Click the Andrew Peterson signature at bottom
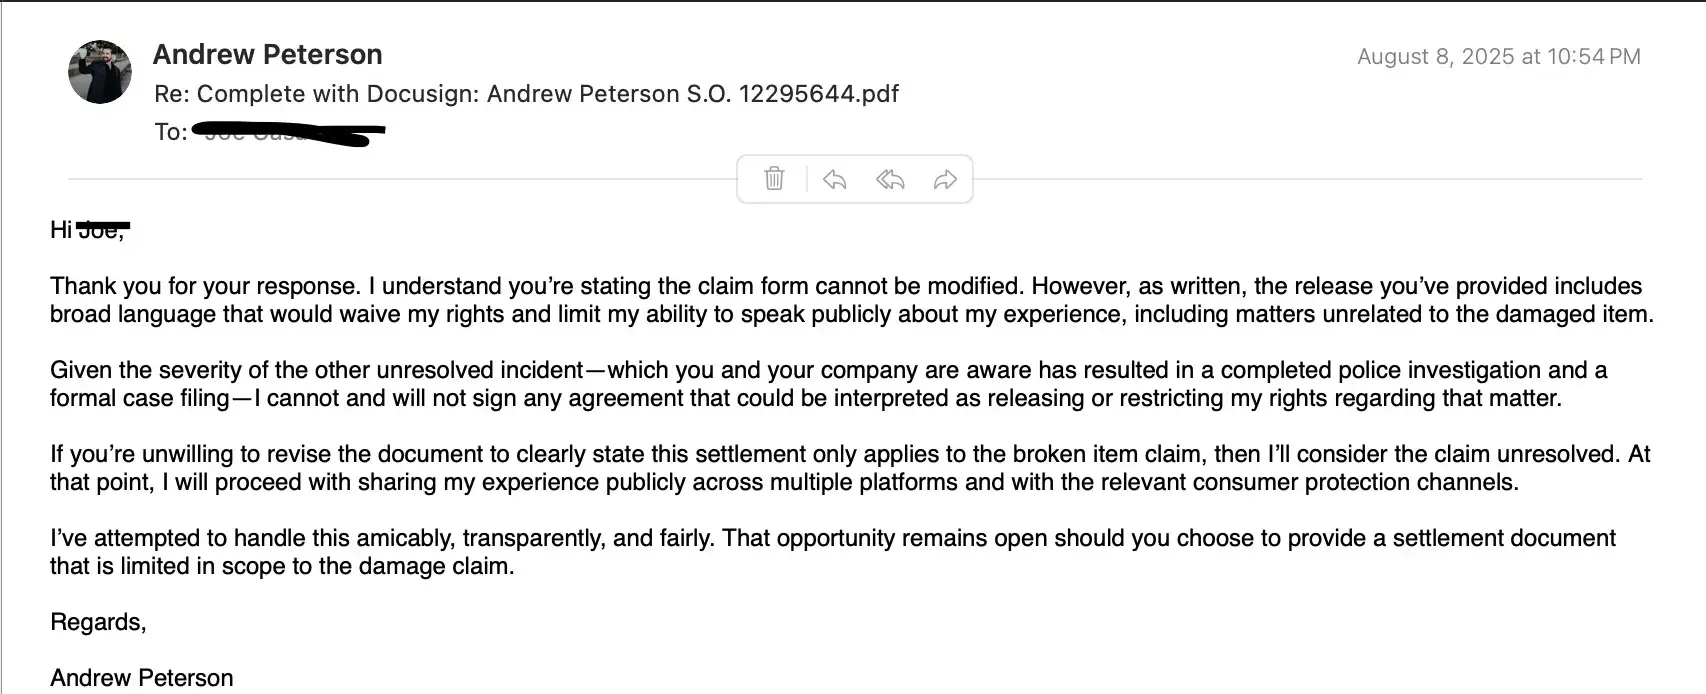Viewport: 1706px width, 694px height. (141, 678)
